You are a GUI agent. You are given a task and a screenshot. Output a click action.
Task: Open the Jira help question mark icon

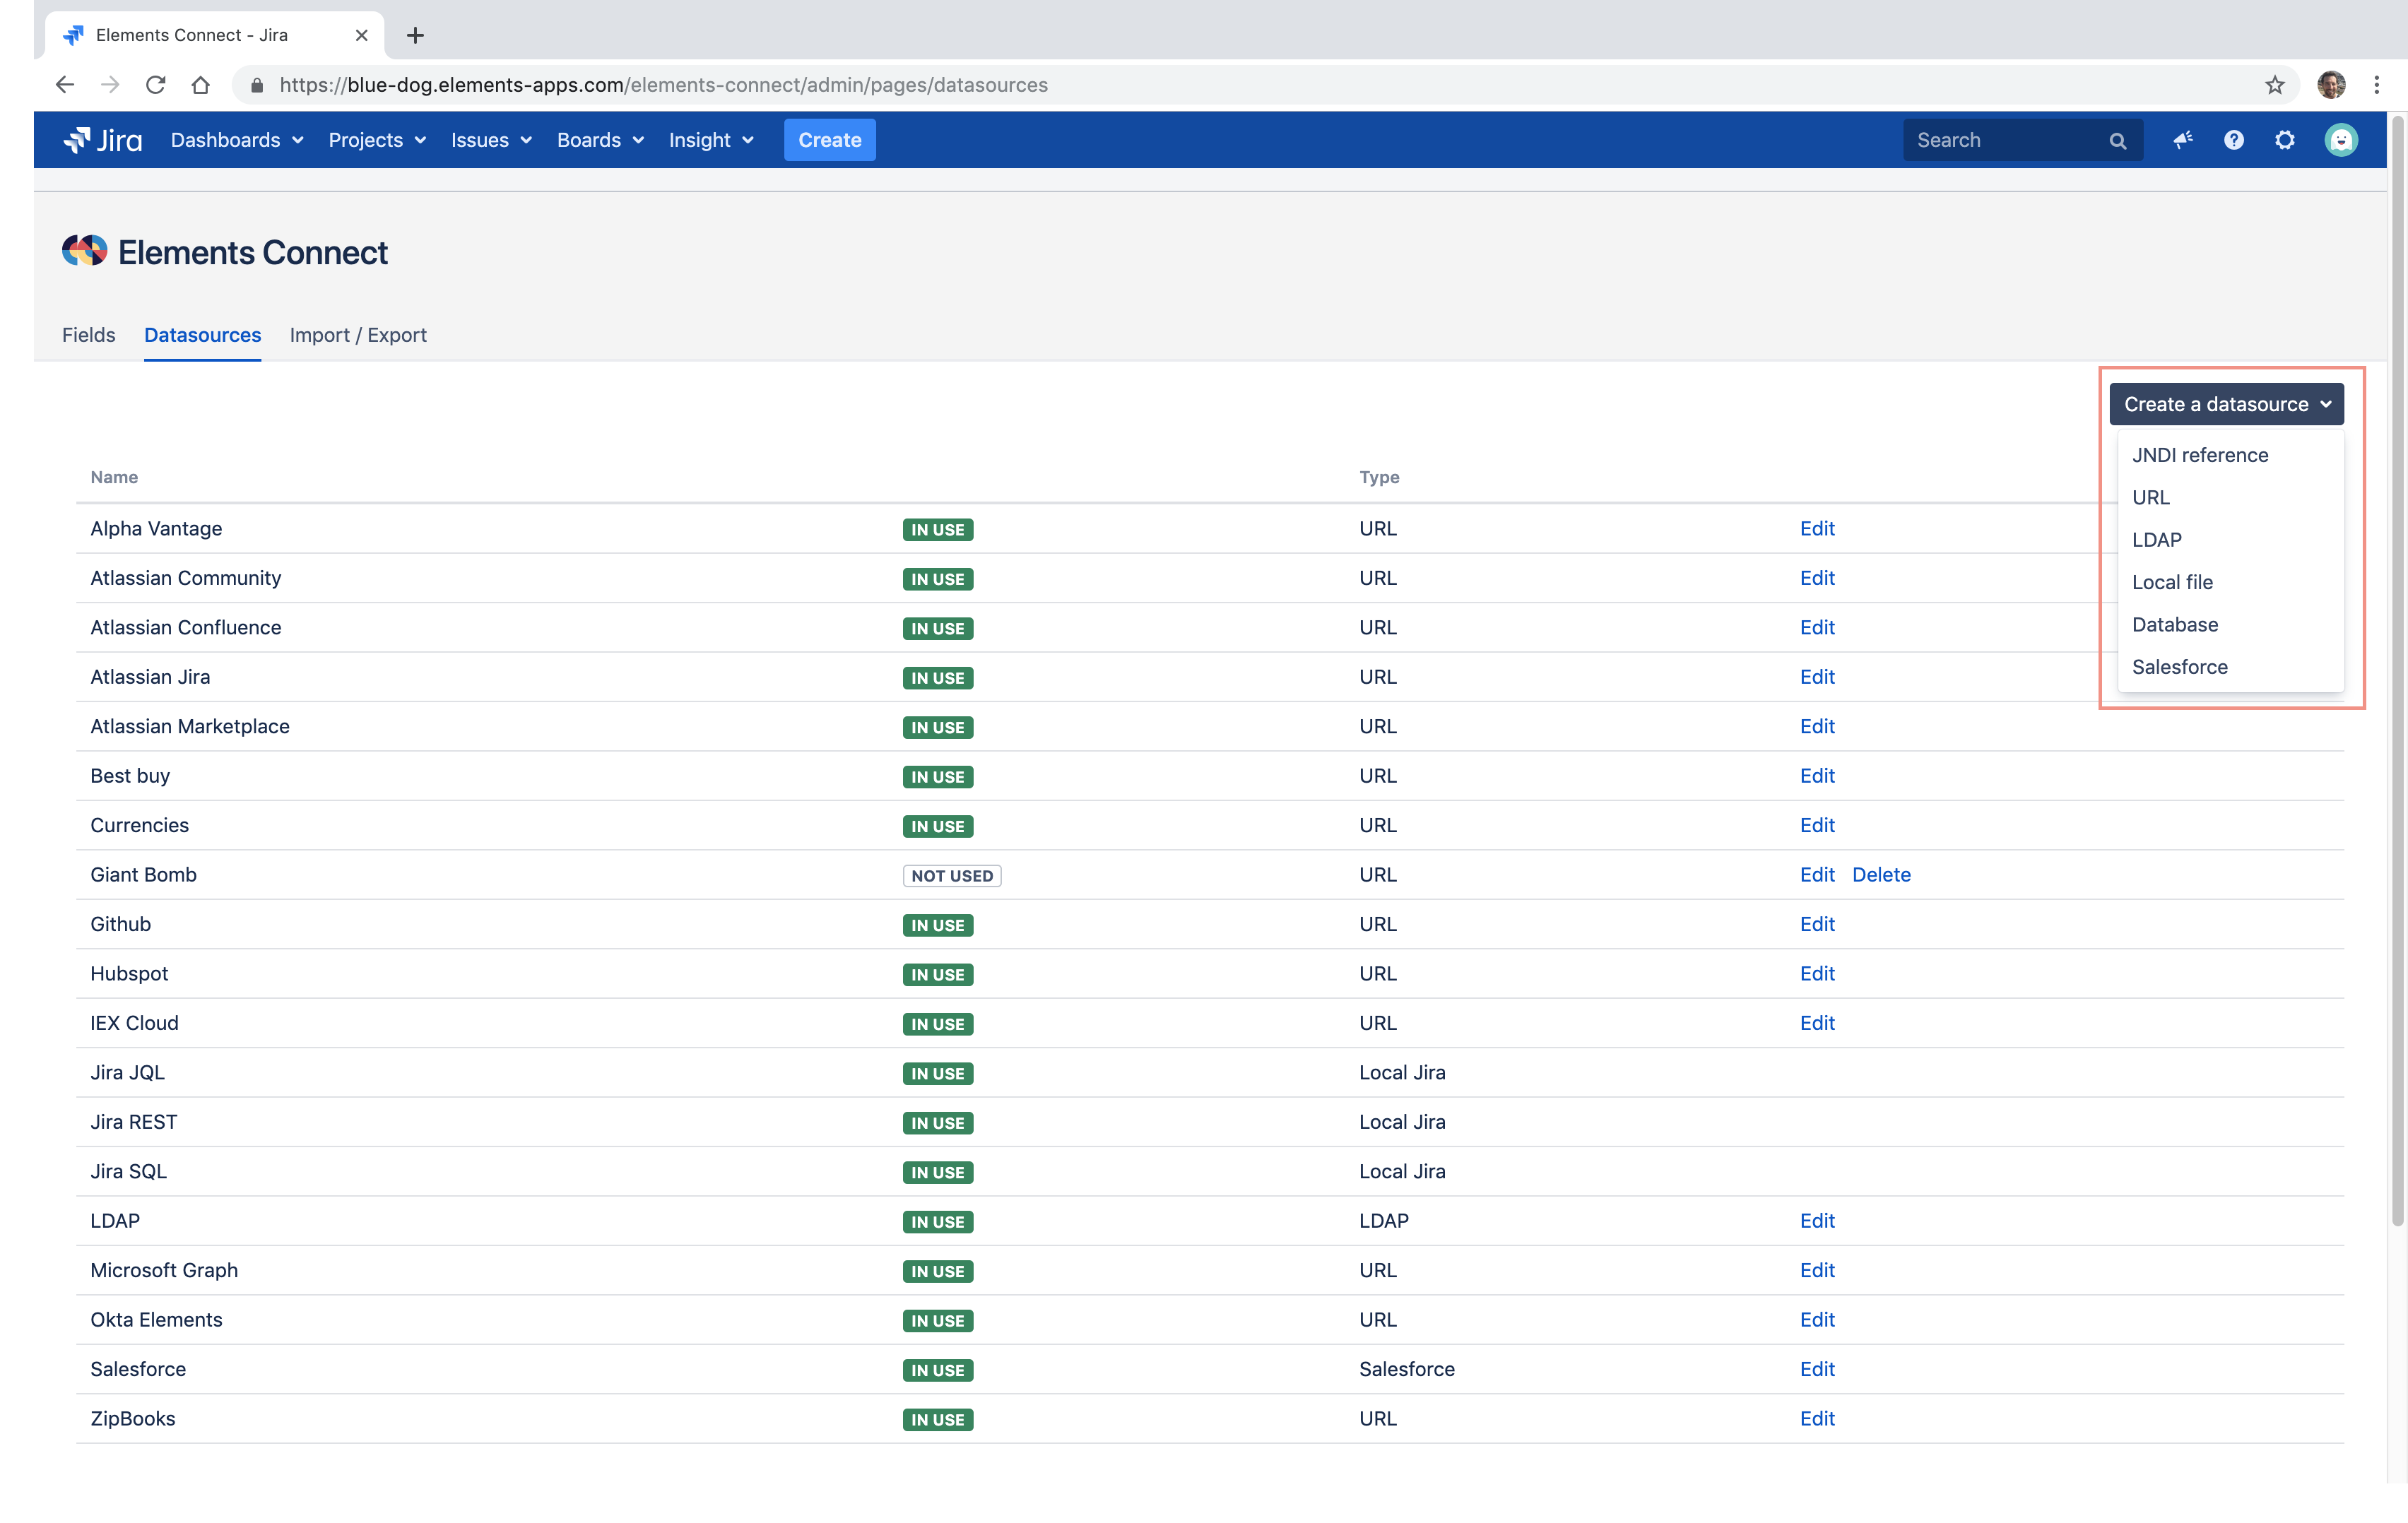click(2233, 140)
